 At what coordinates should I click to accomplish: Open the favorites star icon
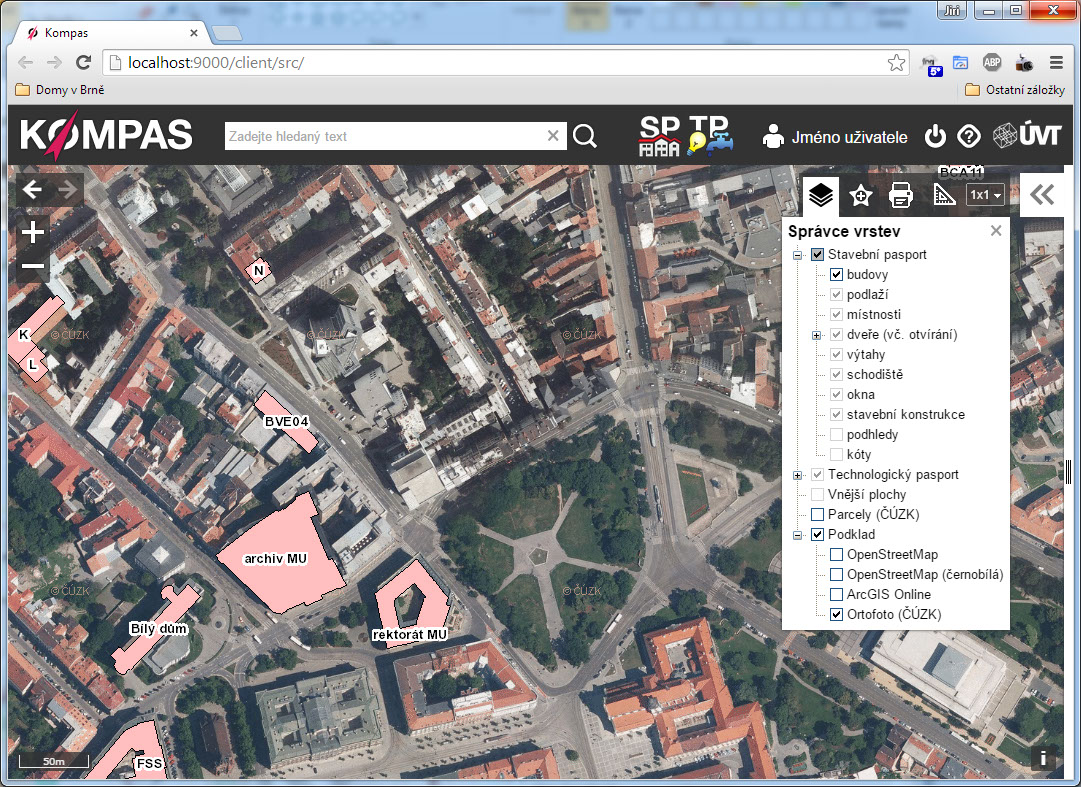pos(860,195)
